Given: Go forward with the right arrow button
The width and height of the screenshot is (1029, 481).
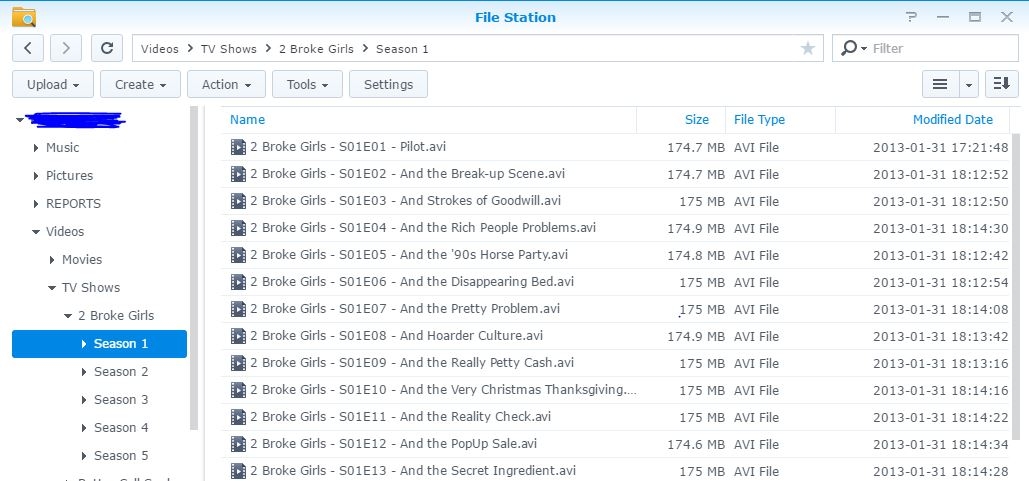Looking at the screenshot, I should pos(66,48).
